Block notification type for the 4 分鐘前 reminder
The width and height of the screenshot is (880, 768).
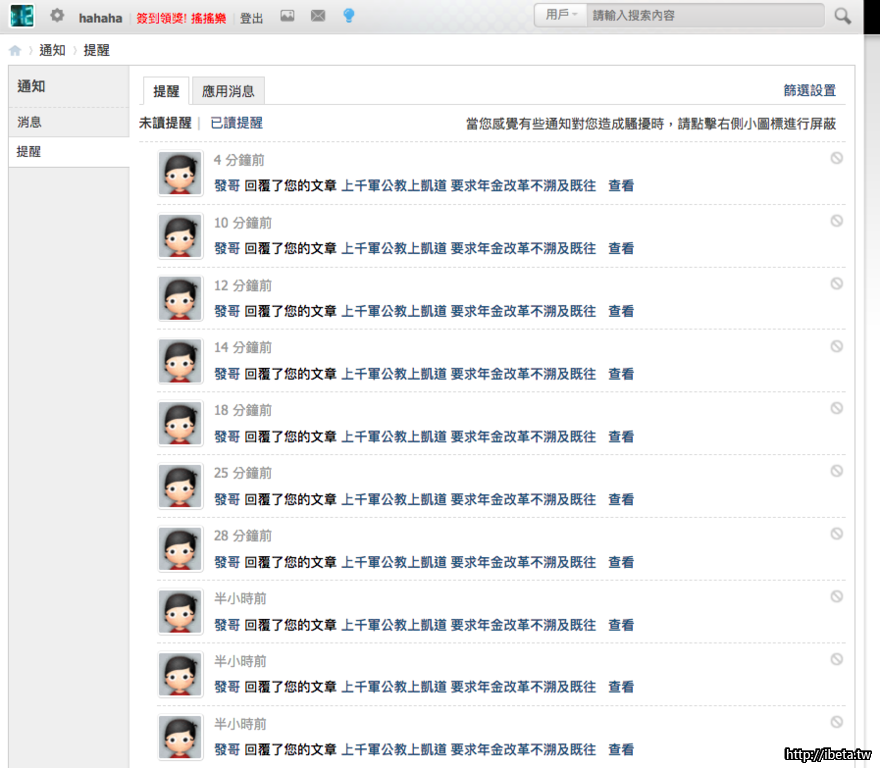pyautogui.click(x=836, y=158)
